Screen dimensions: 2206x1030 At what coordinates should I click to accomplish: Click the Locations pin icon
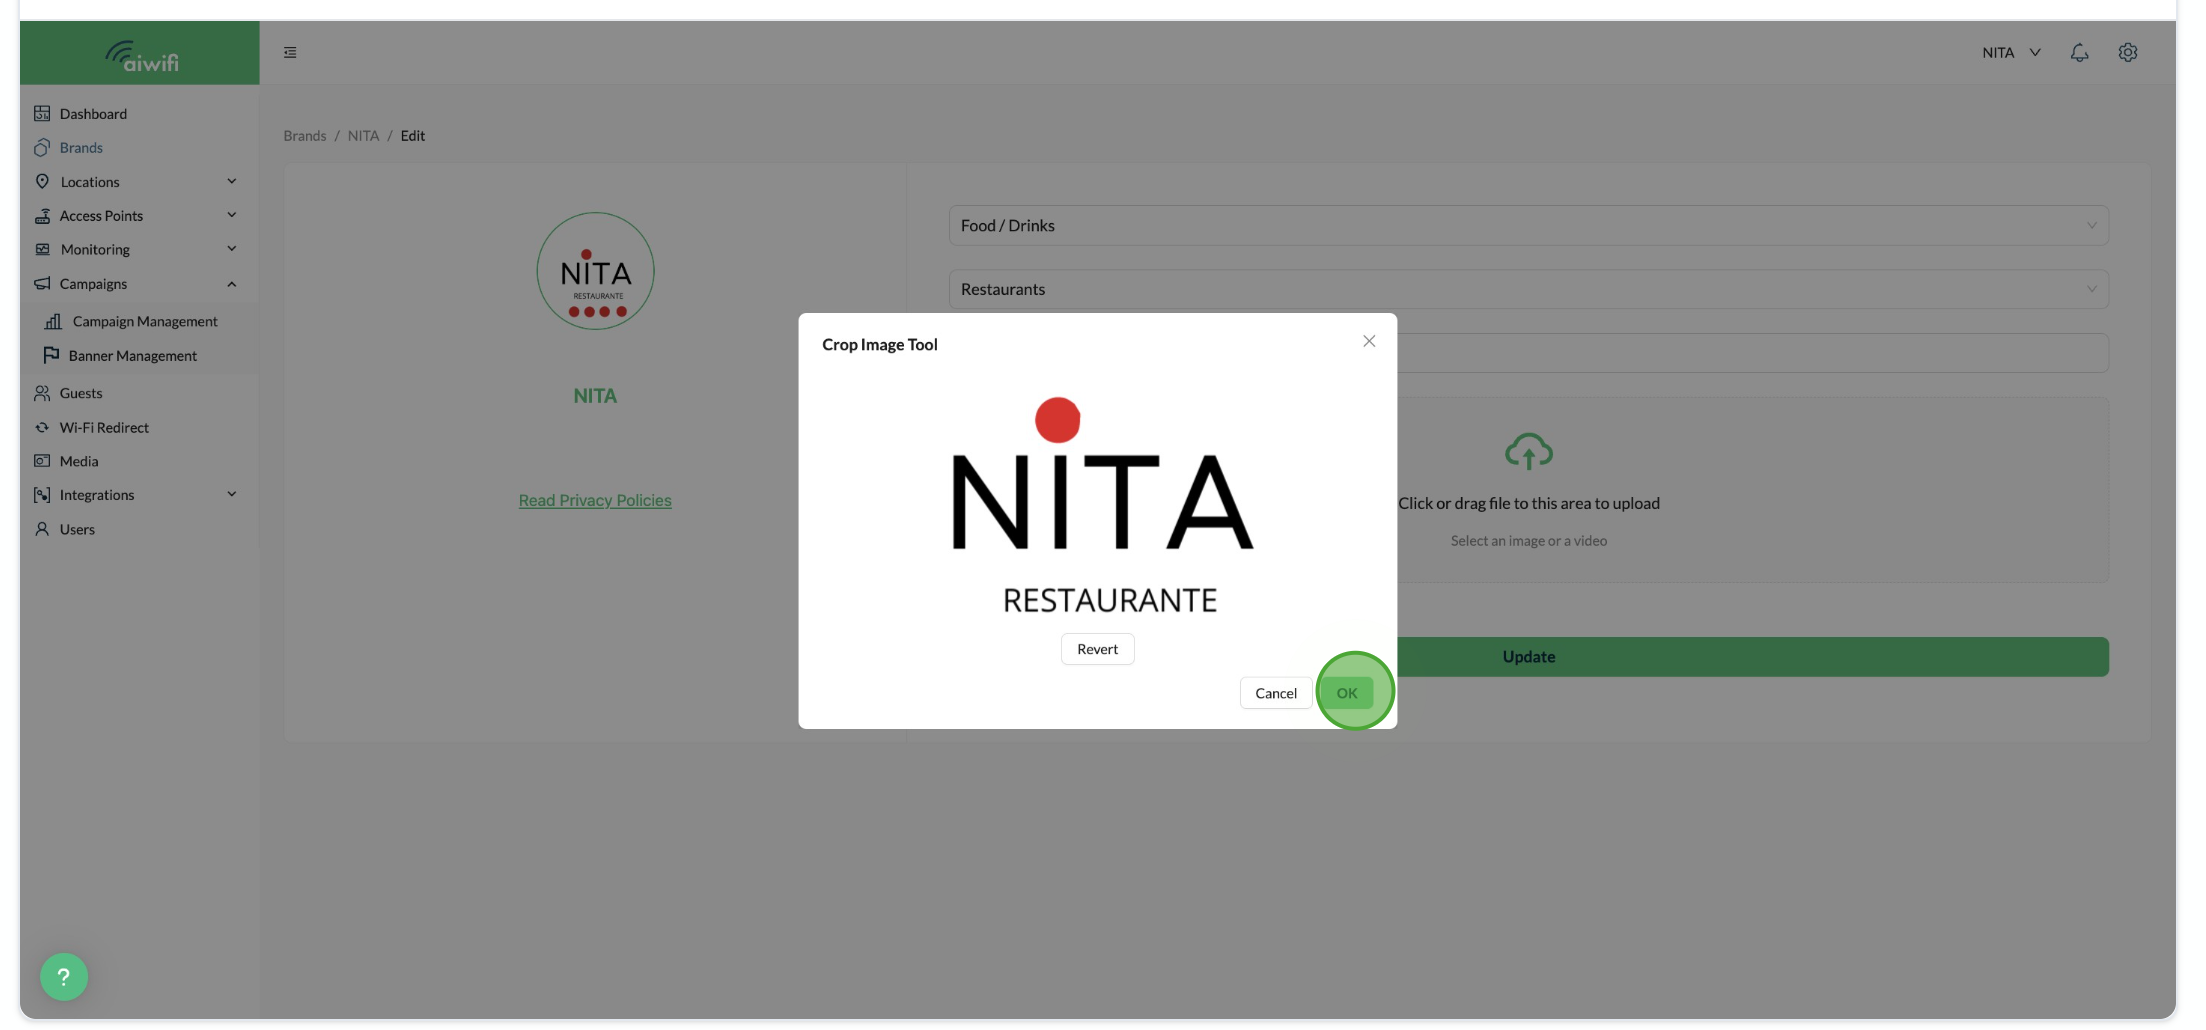point(42,182)
